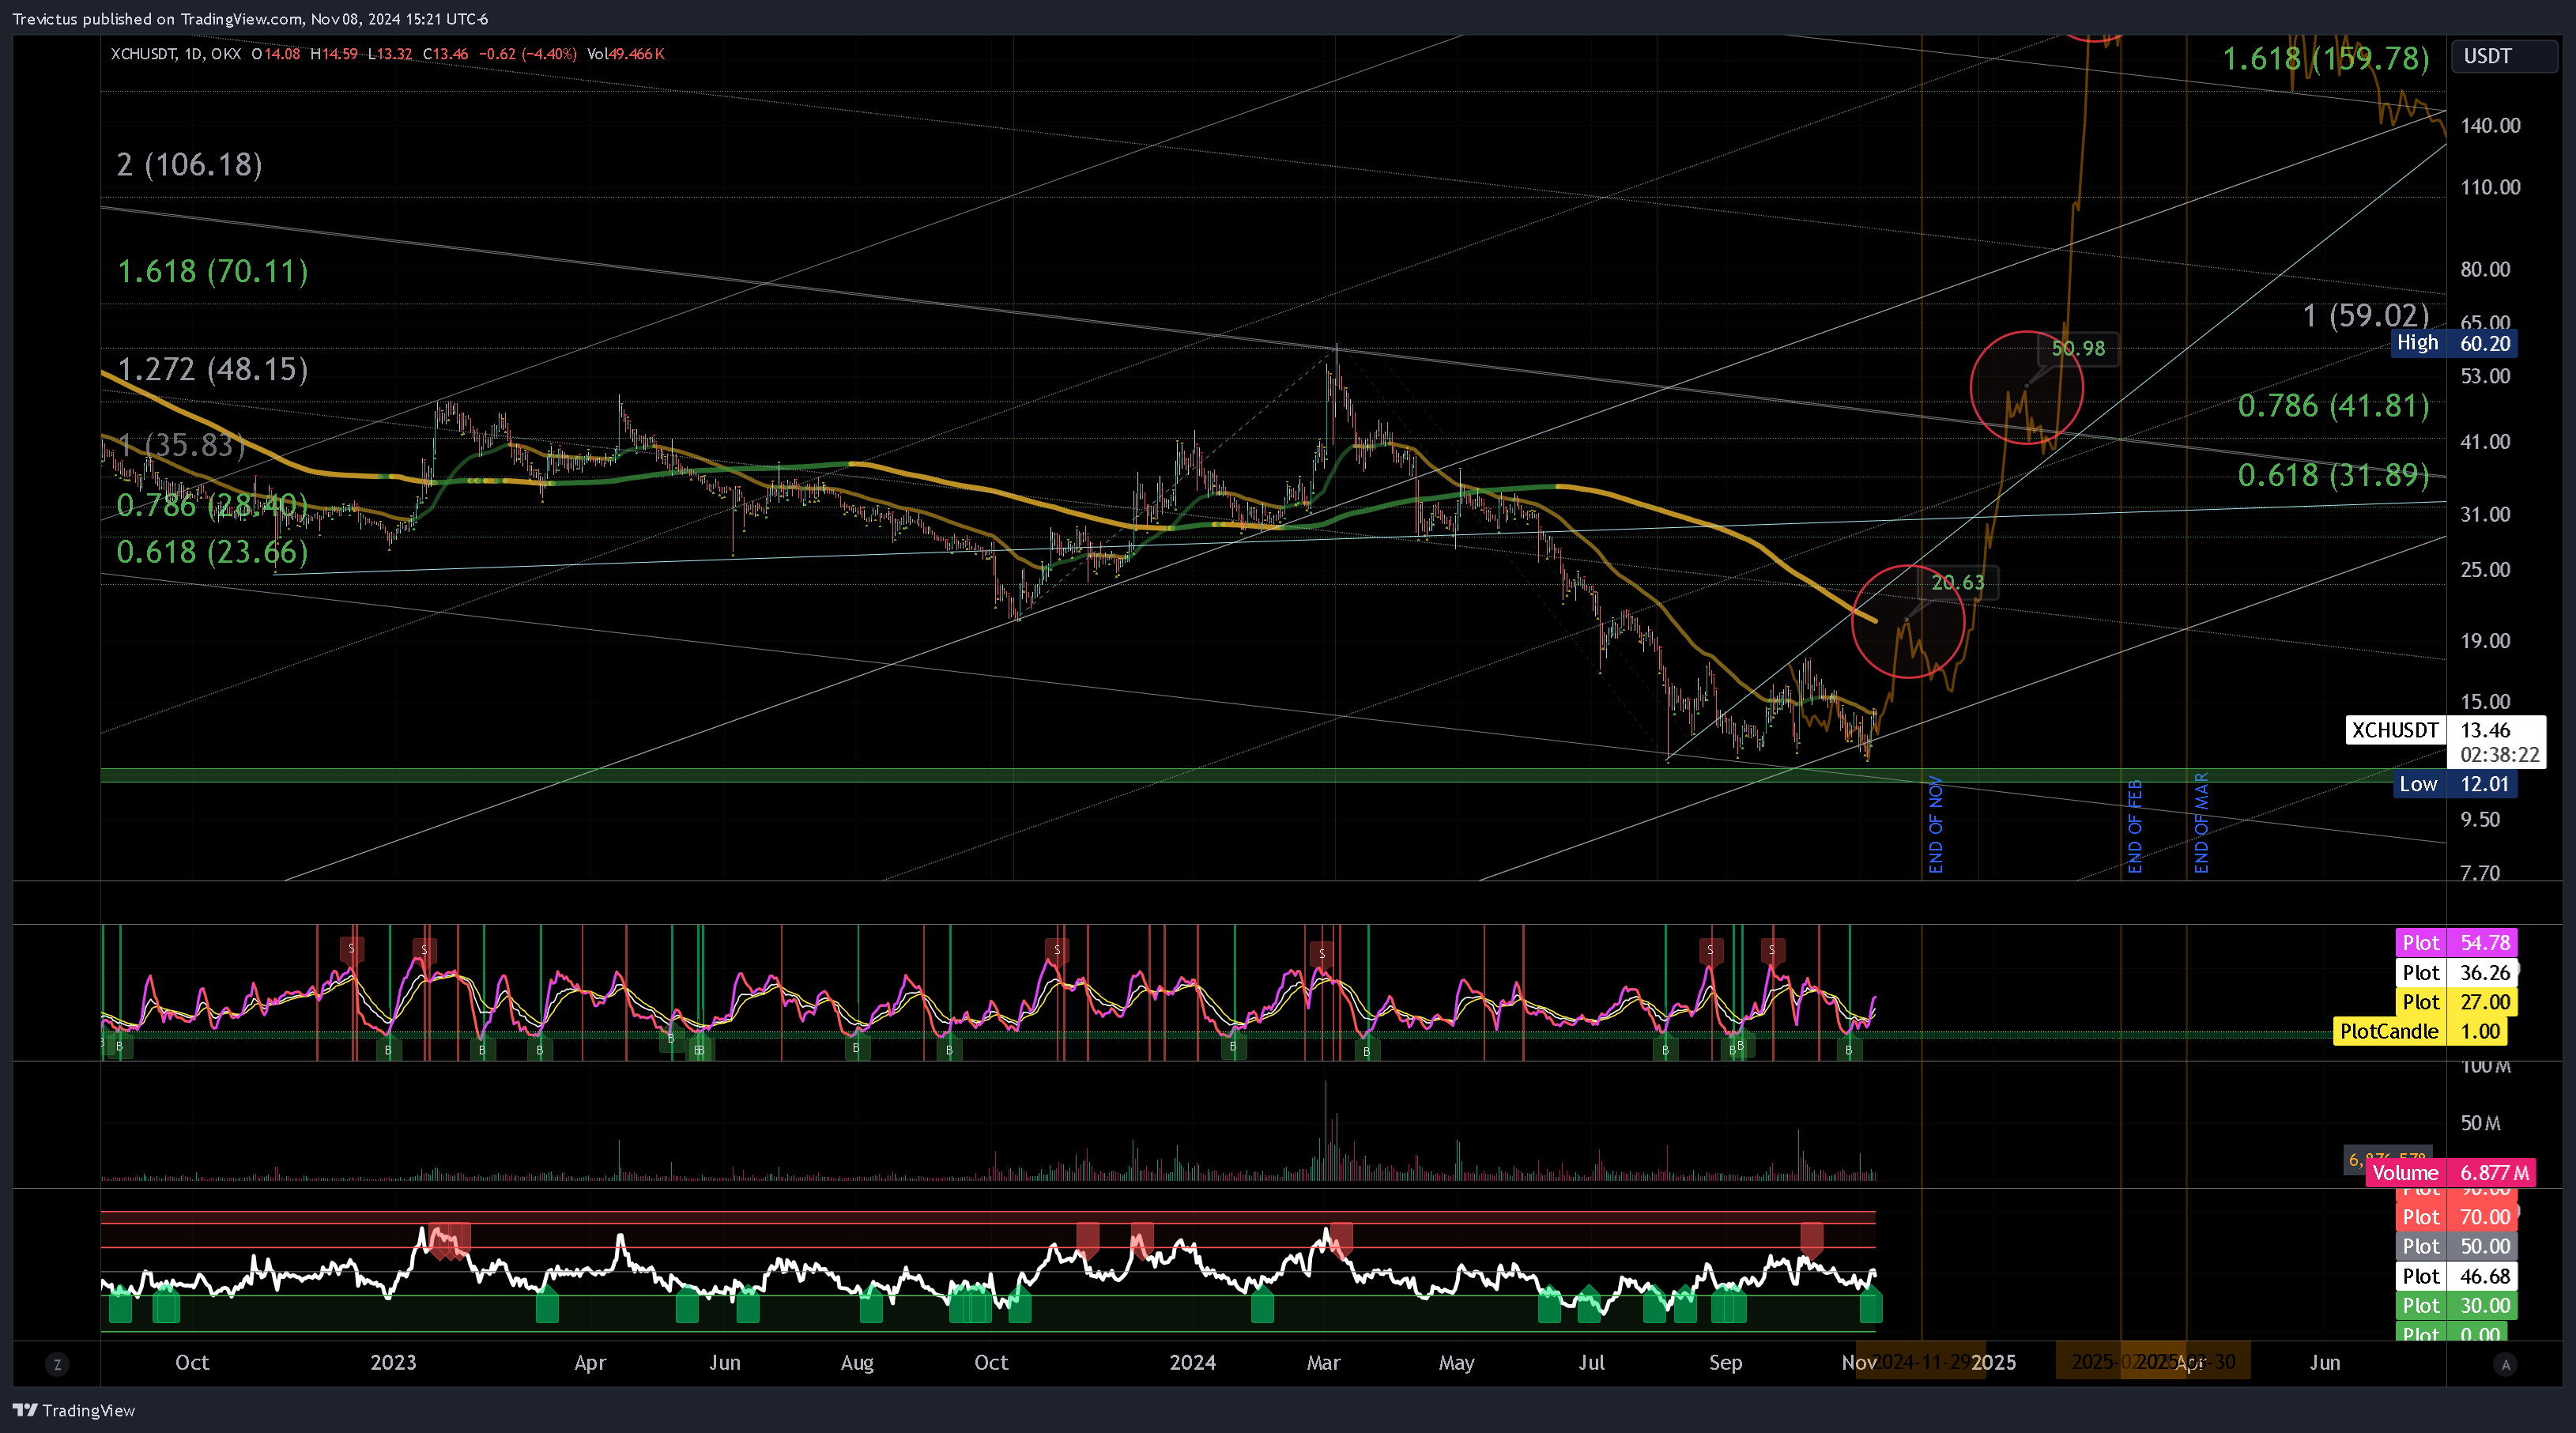Screen dimensions: 2576x1433
Task: Open the Trevictus published on TradingView.com header
Action: 250,19
